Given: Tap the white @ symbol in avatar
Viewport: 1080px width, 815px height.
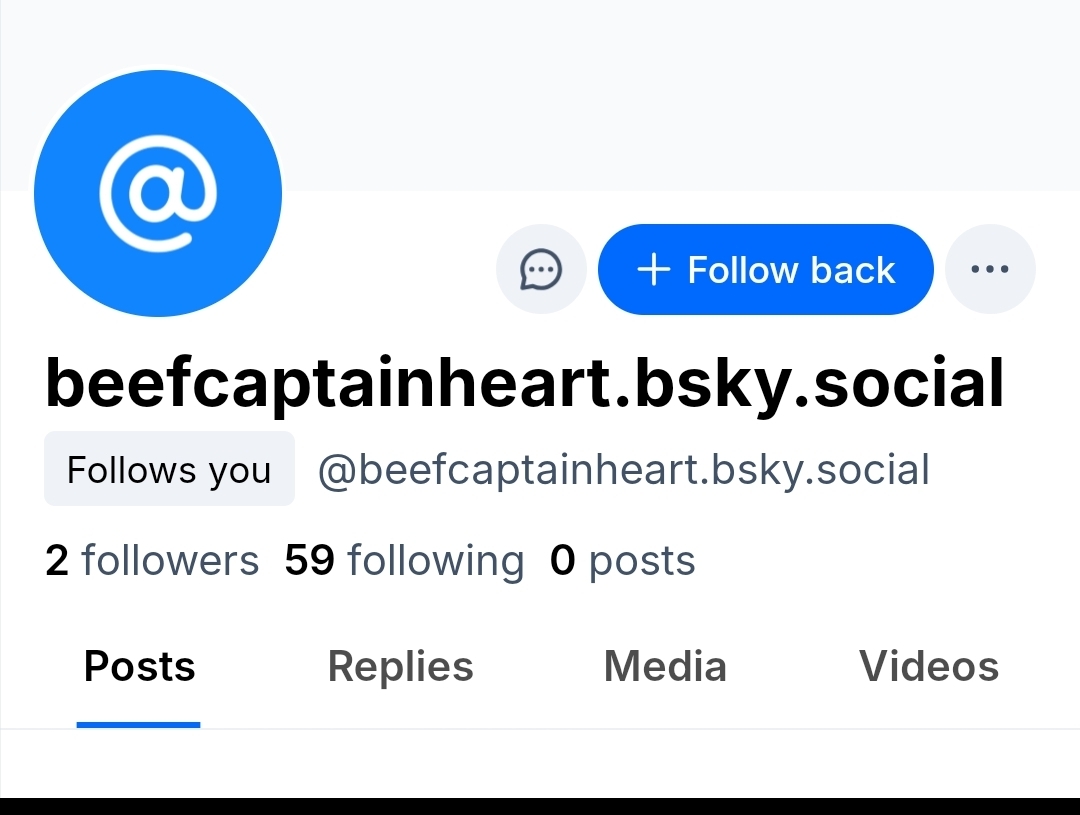Looking at the screenshot, I should [158, 192].
